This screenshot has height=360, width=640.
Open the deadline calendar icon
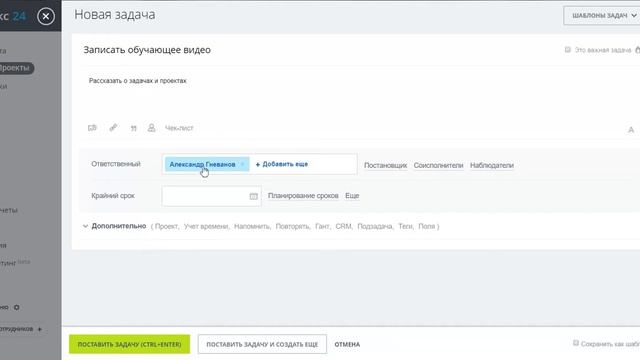pyautogui.click(x=253, y=196)
